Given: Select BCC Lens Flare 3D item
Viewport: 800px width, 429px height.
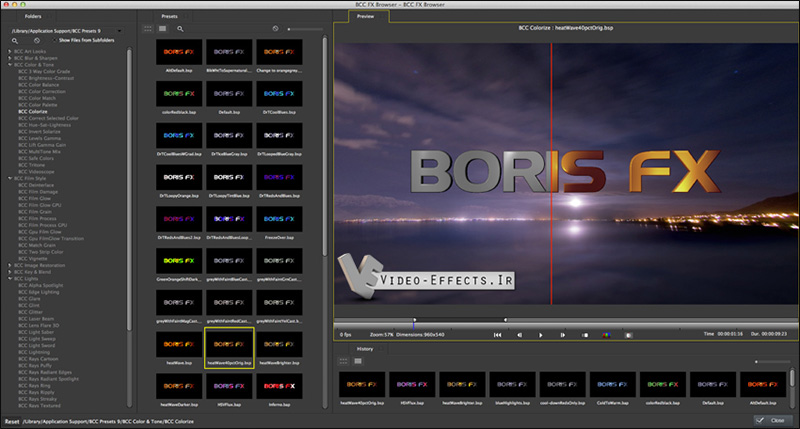Looking at the screenshot, I should [x=38, y=325].
